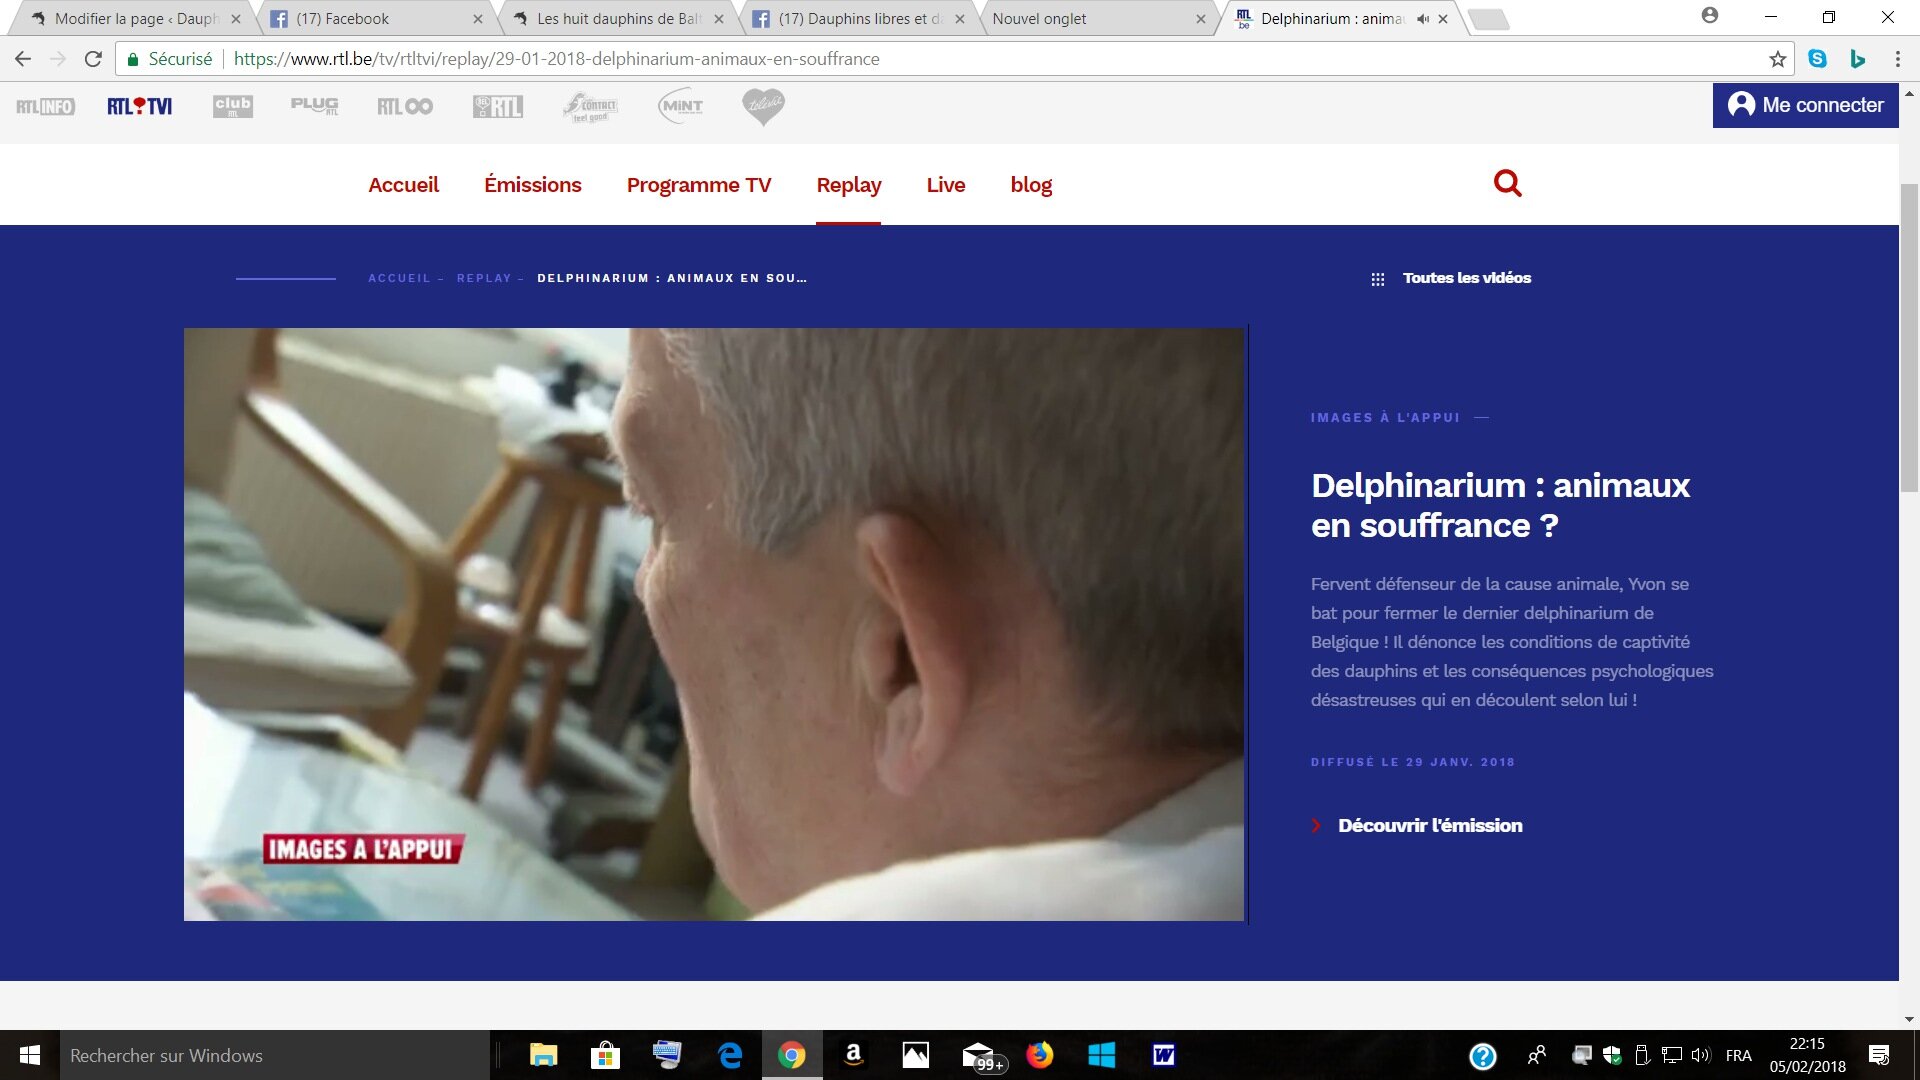Screen dimensions: 1920x1080
Task: Mute the Delphinarium tab audio icon
Action: 1422,19
